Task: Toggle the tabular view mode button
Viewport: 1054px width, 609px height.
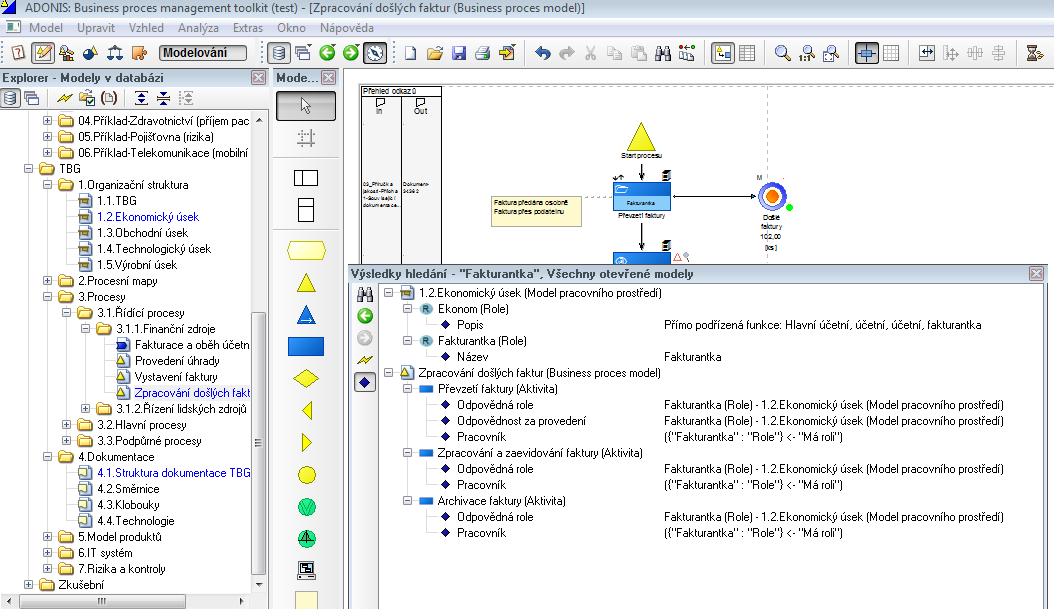Action: click(x=747, y=53)
